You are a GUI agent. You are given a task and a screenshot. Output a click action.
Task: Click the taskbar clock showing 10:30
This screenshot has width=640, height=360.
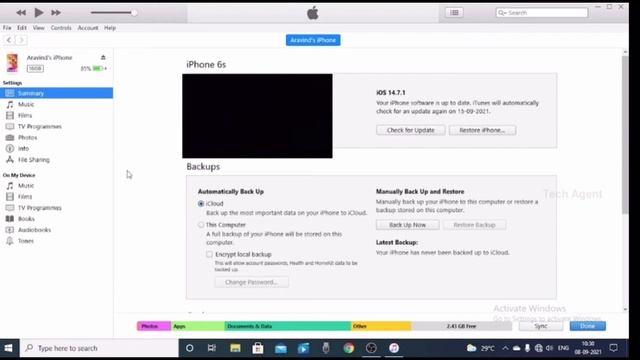[588, 348]
